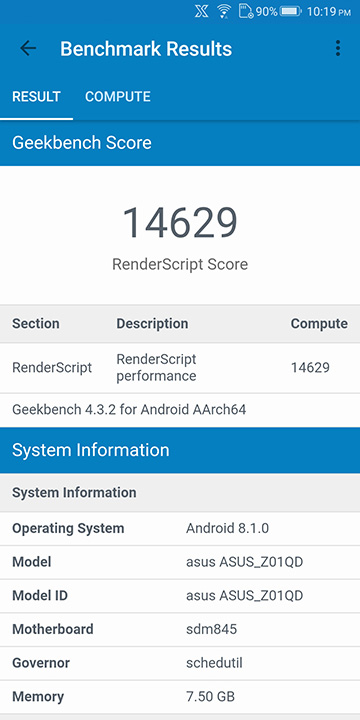360x720 pixels.
Task: Tap the Model label
Action: pyautogui.click(x=32, y=562)
